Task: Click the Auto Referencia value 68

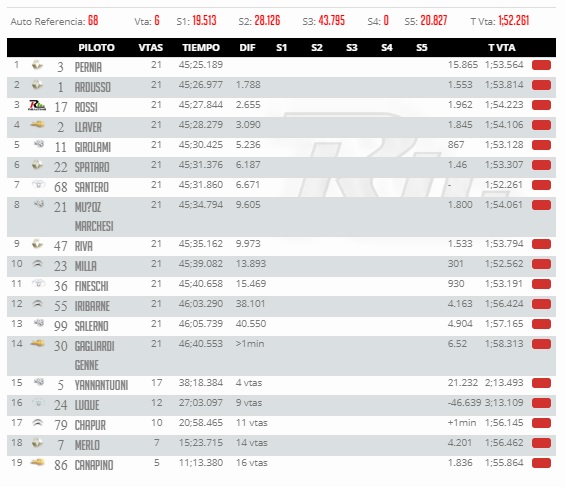Action: (x=93, y=21)
